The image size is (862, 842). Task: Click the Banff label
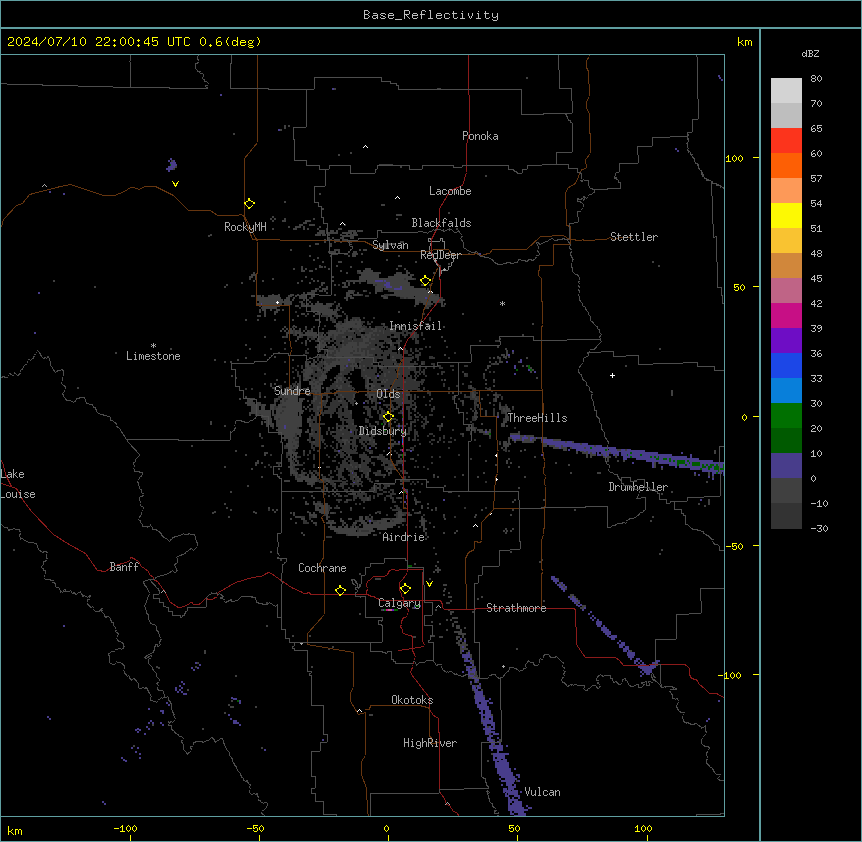tap(124, 567)
